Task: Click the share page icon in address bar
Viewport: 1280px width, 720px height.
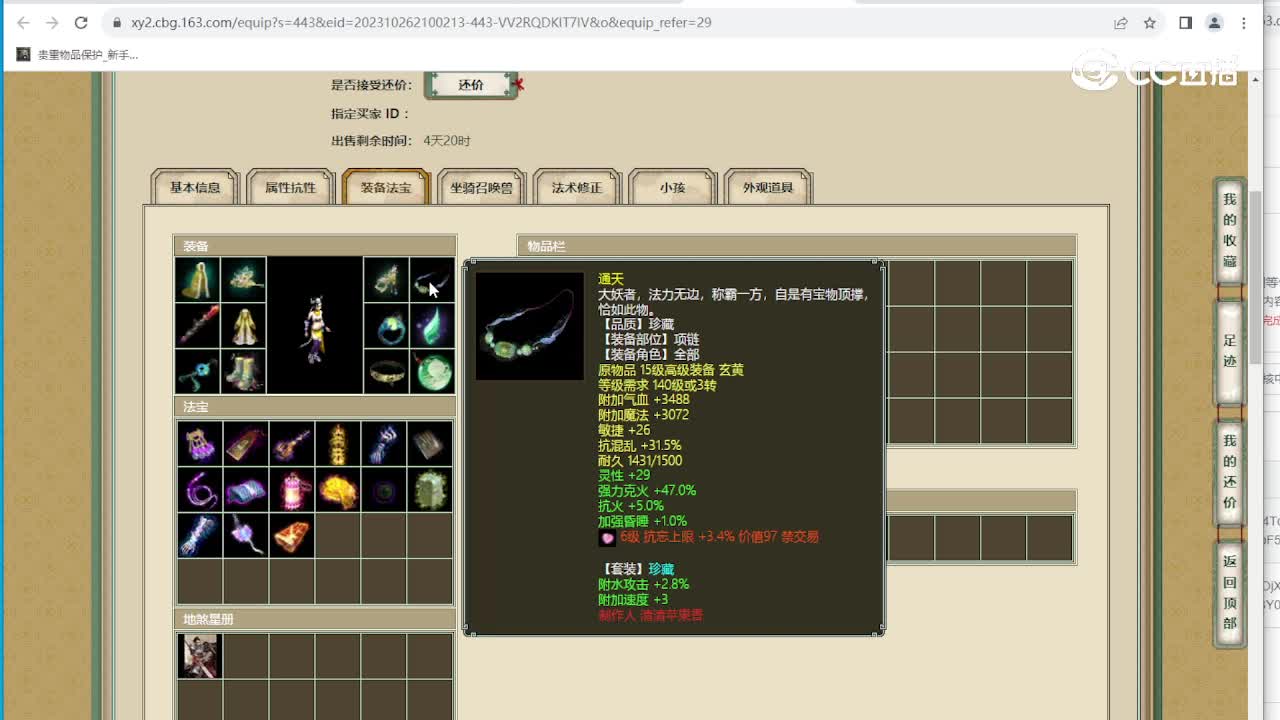Action: [x=1121, y=22]
